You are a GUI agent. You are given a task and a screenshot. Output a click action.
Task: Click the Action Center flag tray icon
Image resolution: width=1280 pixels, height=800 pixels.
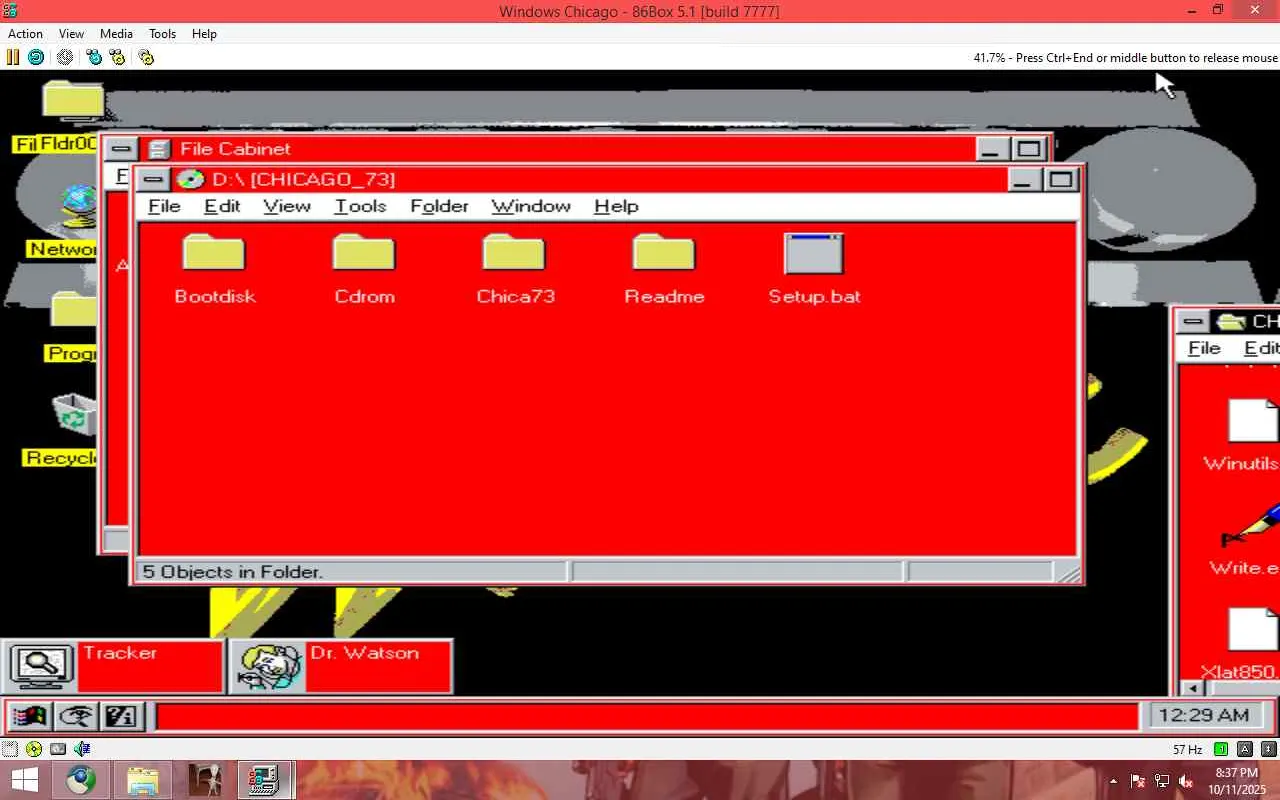click(1138, 781)
